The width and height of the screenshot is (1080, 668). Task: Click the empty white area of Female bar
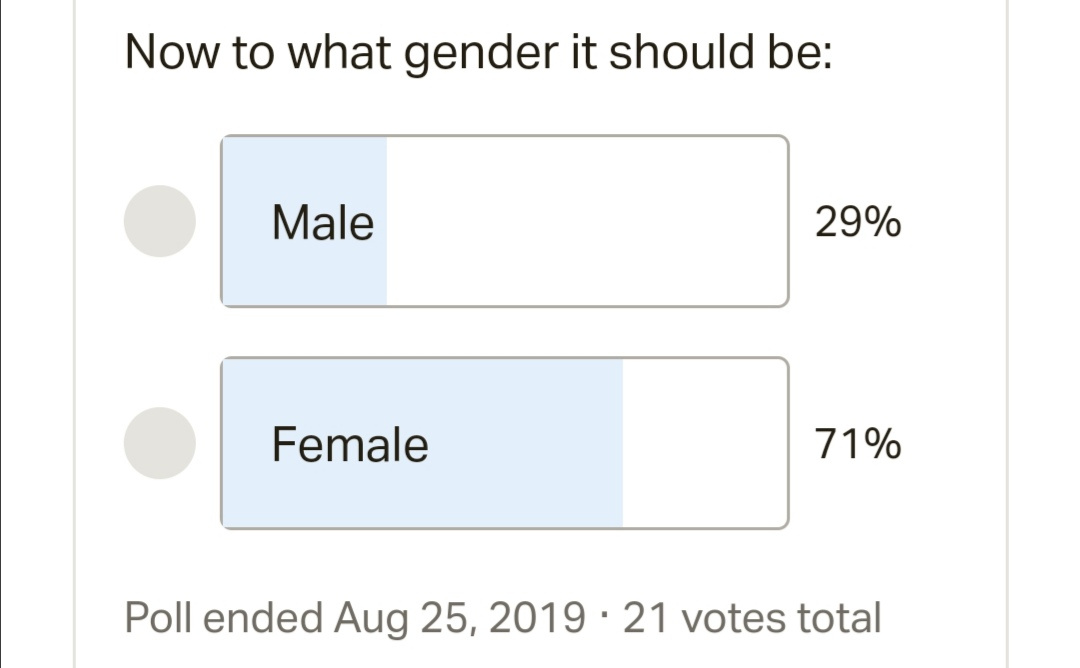(x=704, y=442)
